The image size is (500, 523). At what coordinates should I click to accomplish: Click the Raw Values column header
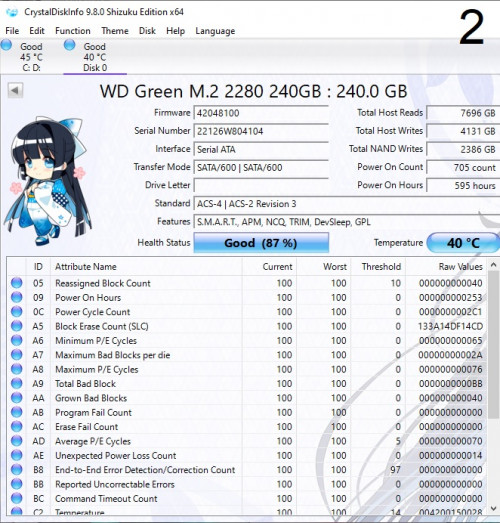point(446,267)
